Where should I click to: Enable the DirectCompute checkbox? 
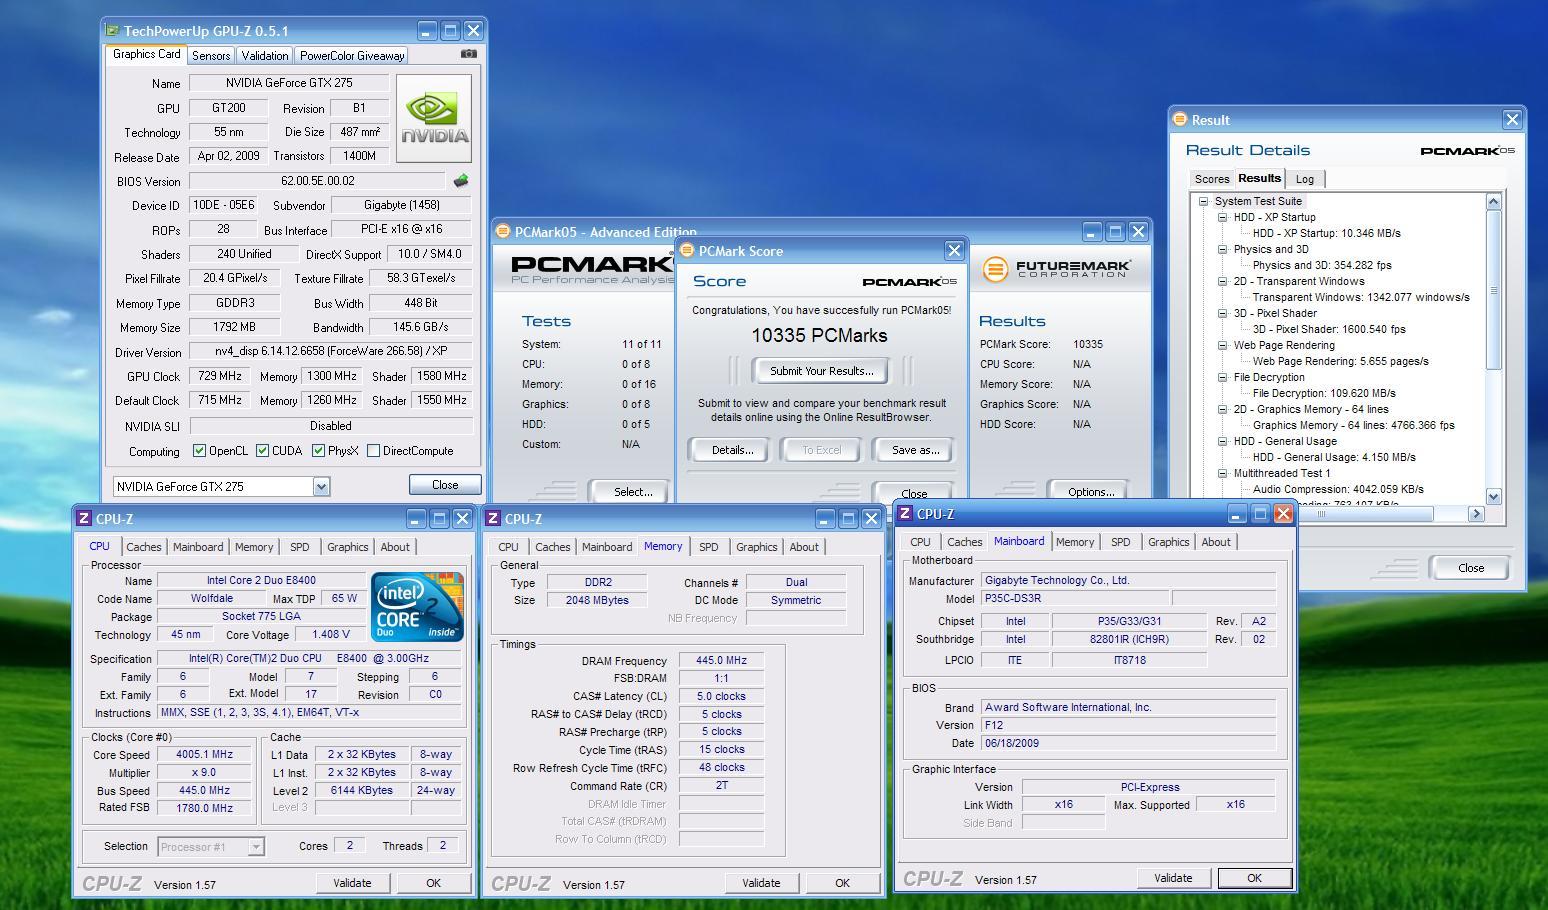click(373, 451)
